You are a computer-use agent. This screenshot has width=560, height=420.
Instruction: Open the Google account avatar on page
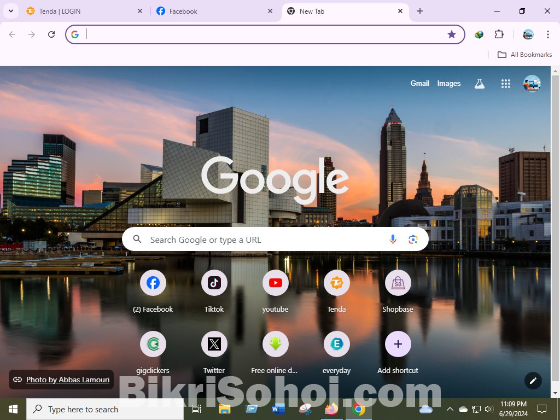532,84
